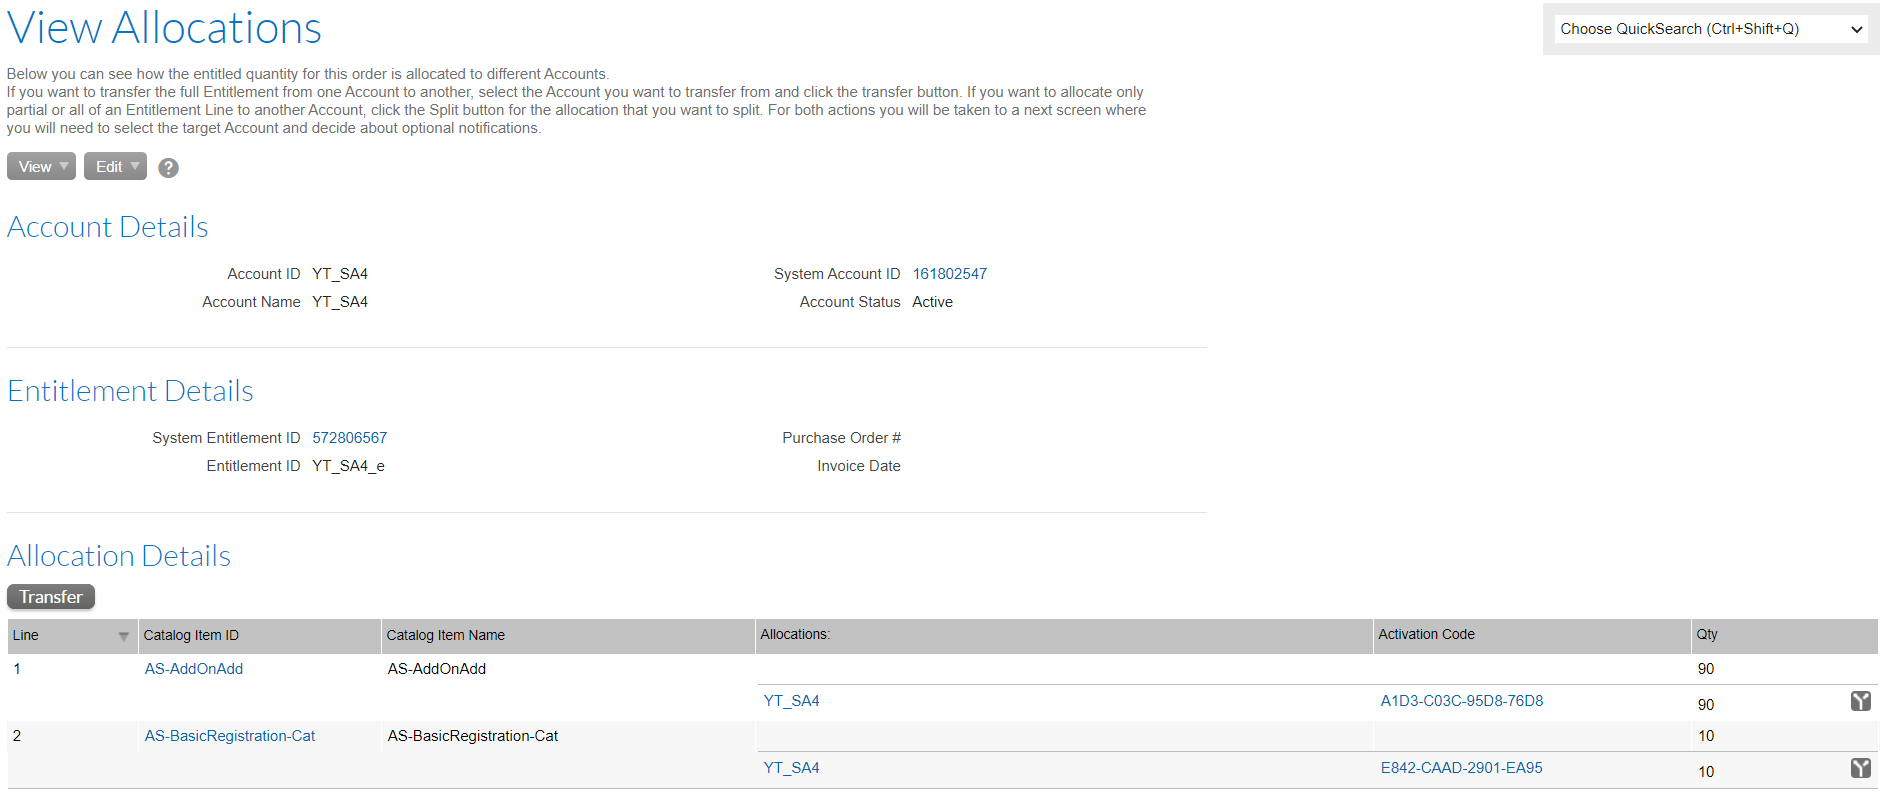Click the Transfer button
1882x794 pixels.
click(51, 597)
